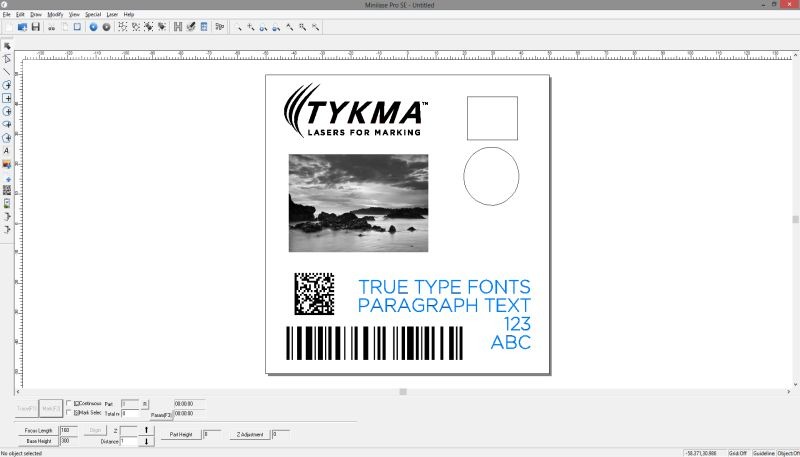Select the linear barcode on canvas
The image size is (800, 457).
point(374,343)
